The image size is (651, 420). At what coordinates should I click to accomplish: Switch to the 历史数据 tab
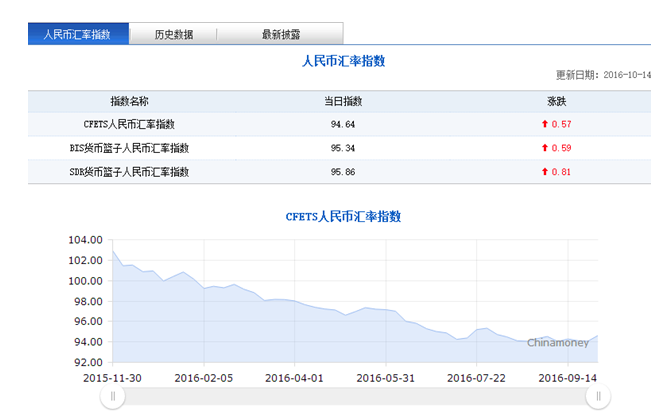coord(174,34)
